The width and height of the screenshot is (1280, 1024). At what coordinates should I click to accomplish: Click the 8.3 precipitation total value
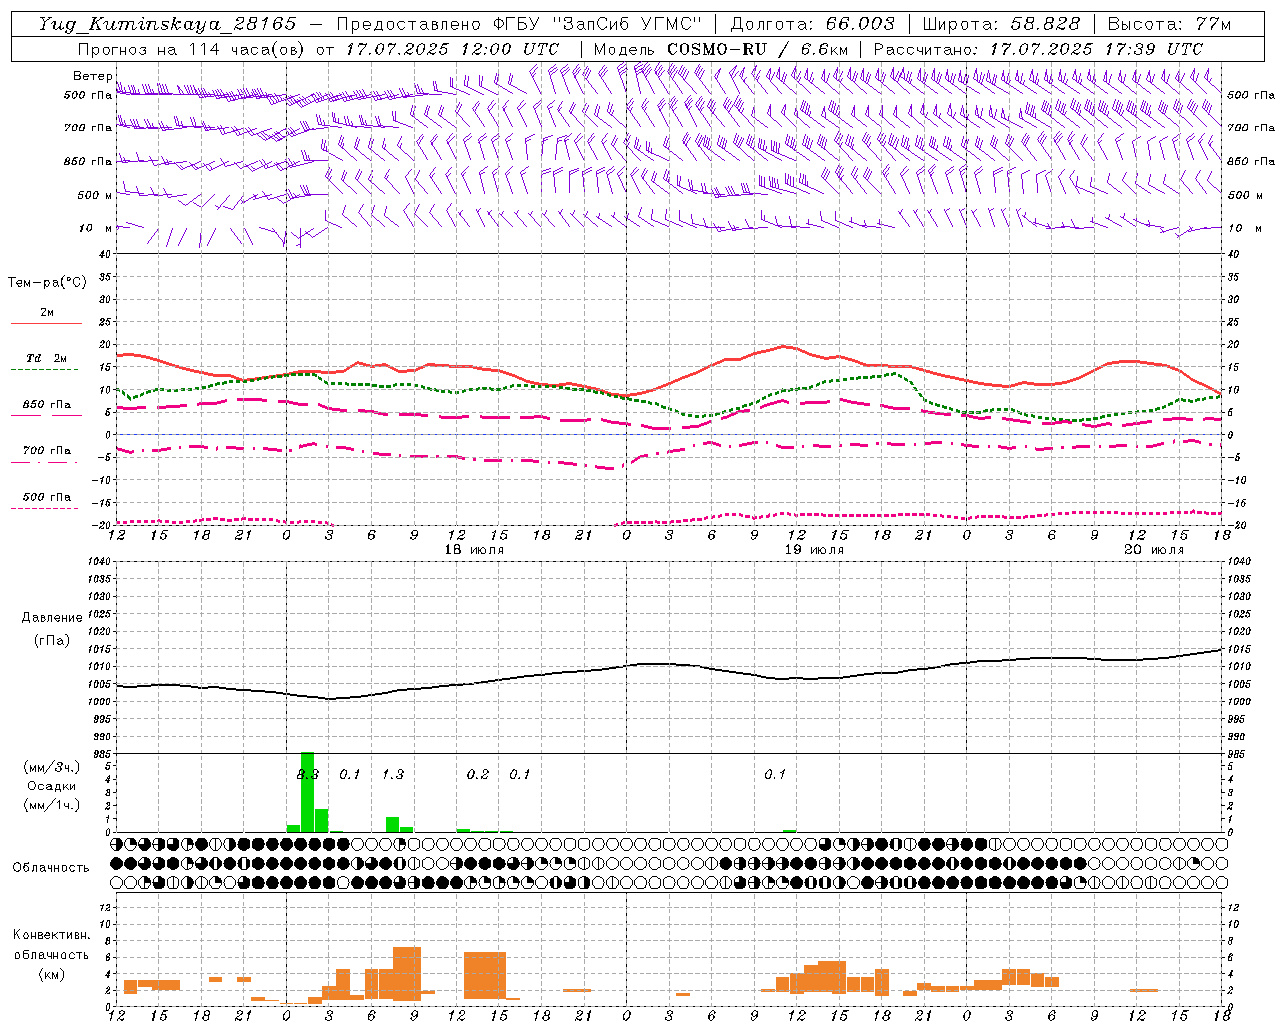pos(308,774)
